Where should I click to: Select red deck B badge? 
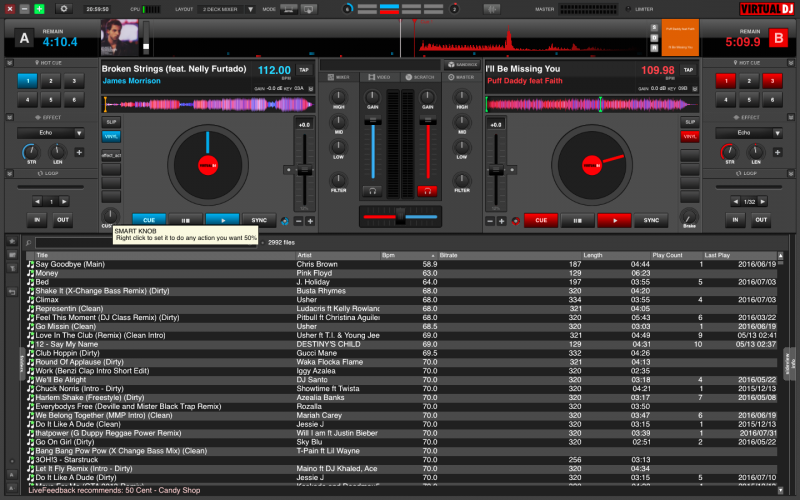pos(779,38)
